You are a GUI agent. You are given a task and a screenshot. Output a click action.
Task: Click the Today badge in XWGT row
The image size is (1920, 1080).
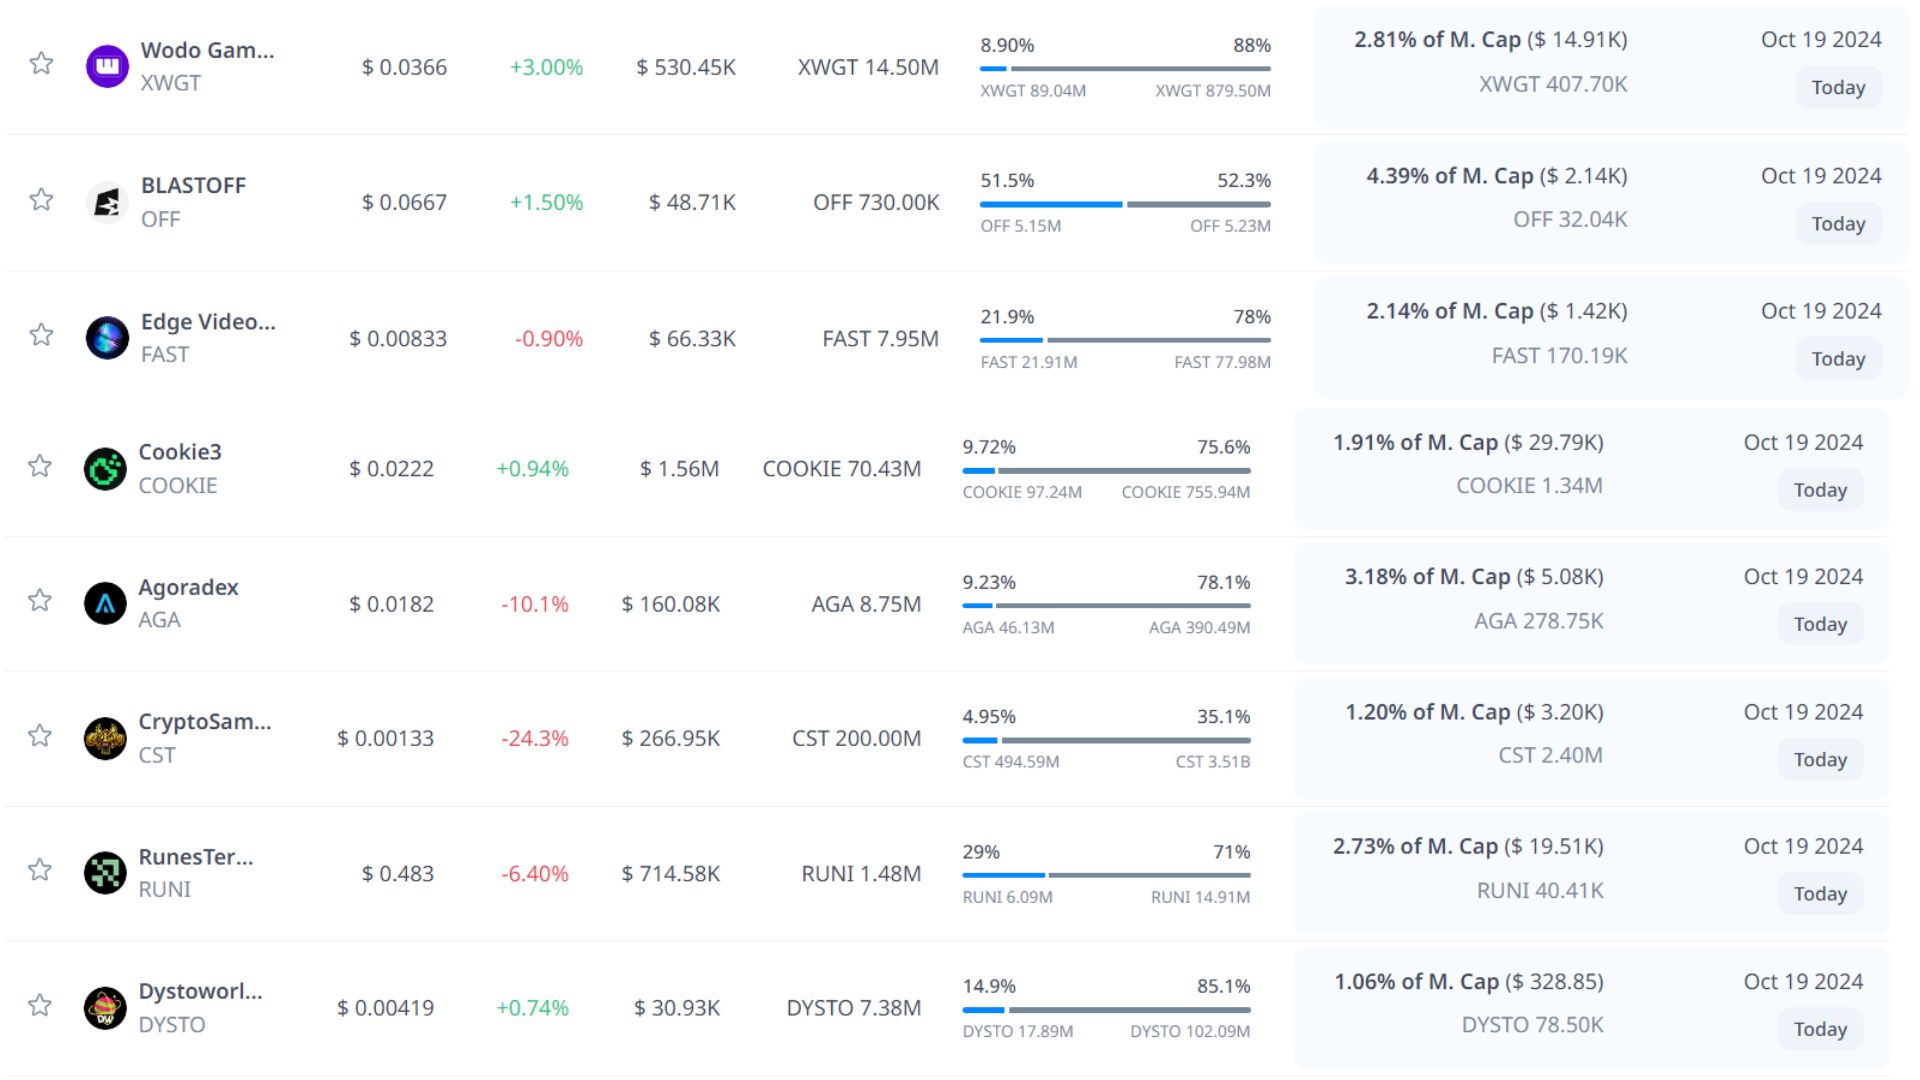coord(1838,88)
